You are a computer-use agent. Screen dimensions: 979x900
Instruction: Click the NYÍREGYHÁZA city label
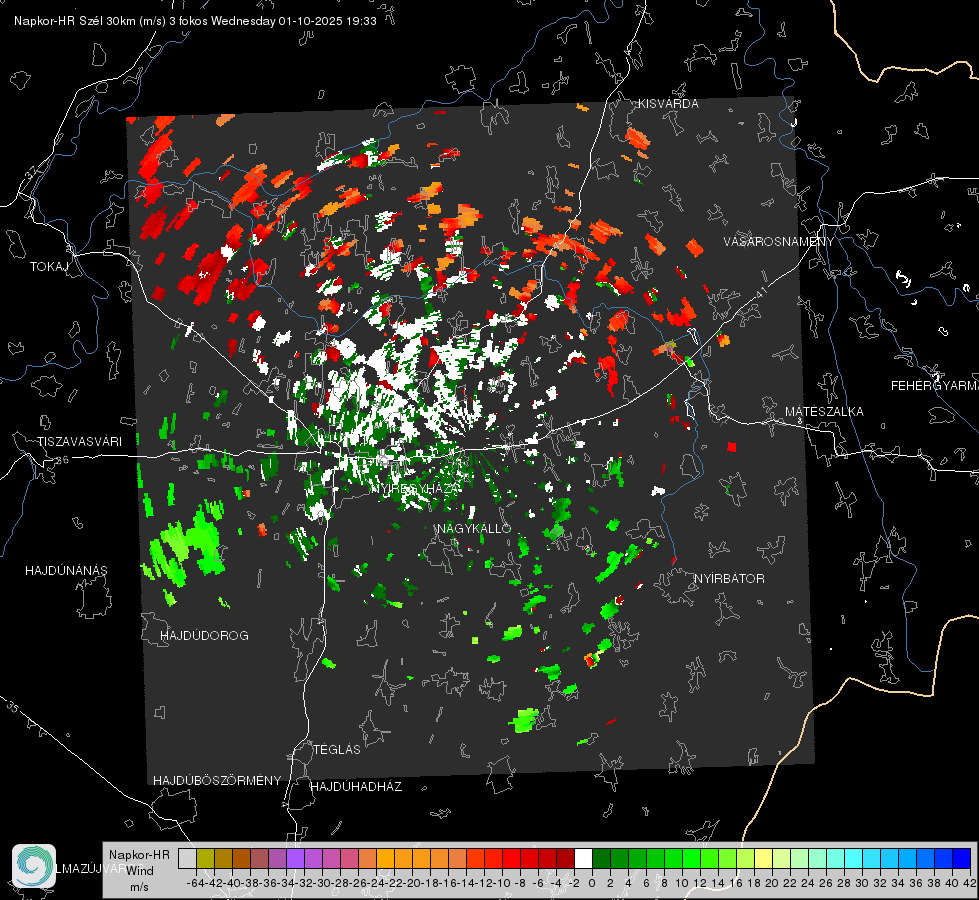[416, 489]
